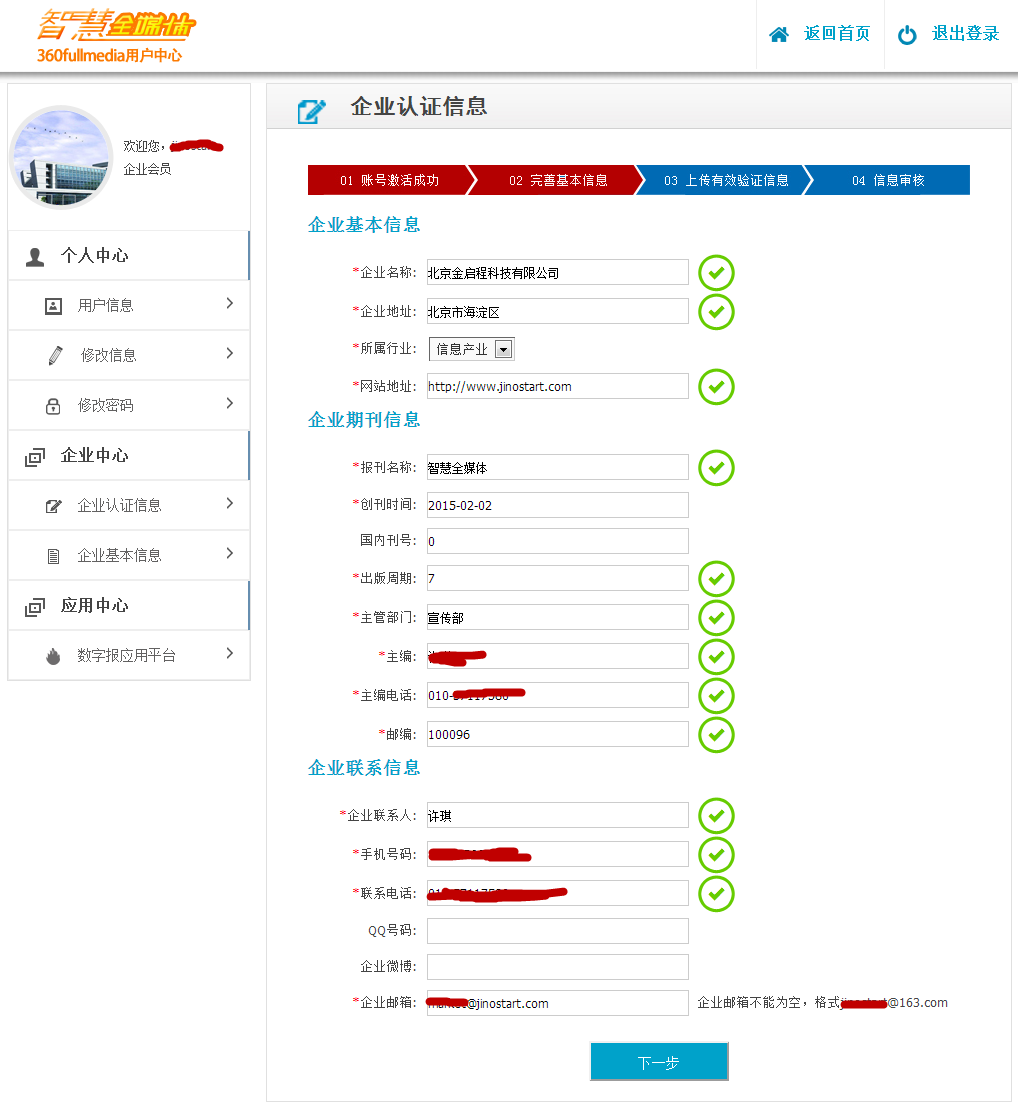Click green check mark beside 联系电话
This screenshot has width=1018, height=1110.
click(716, 894)
